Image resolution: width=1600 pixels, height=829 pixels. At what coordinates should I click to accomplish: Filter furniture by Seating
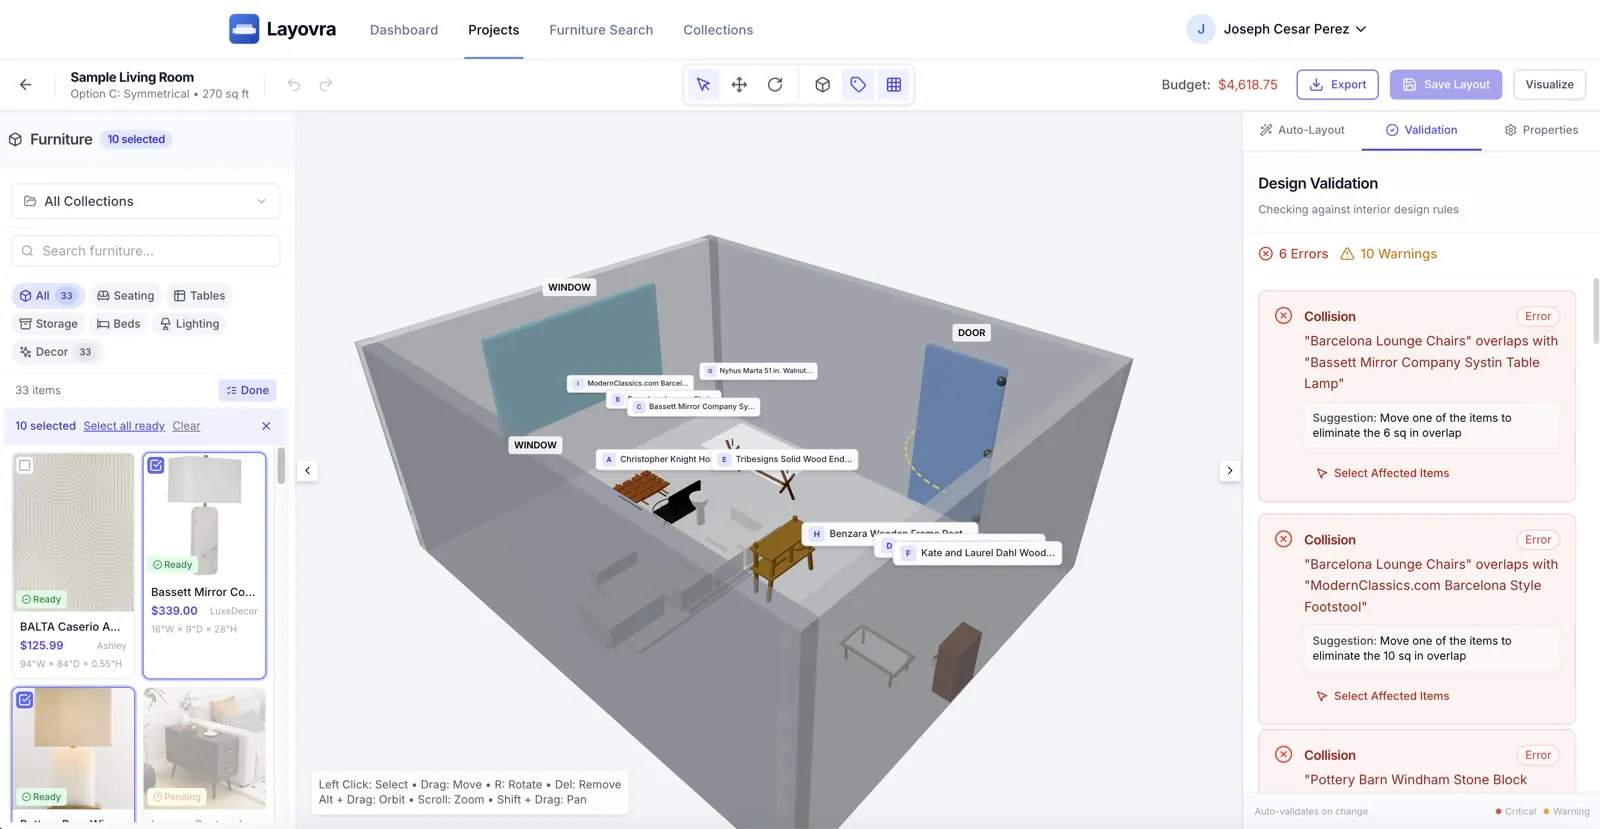[125, 296]
